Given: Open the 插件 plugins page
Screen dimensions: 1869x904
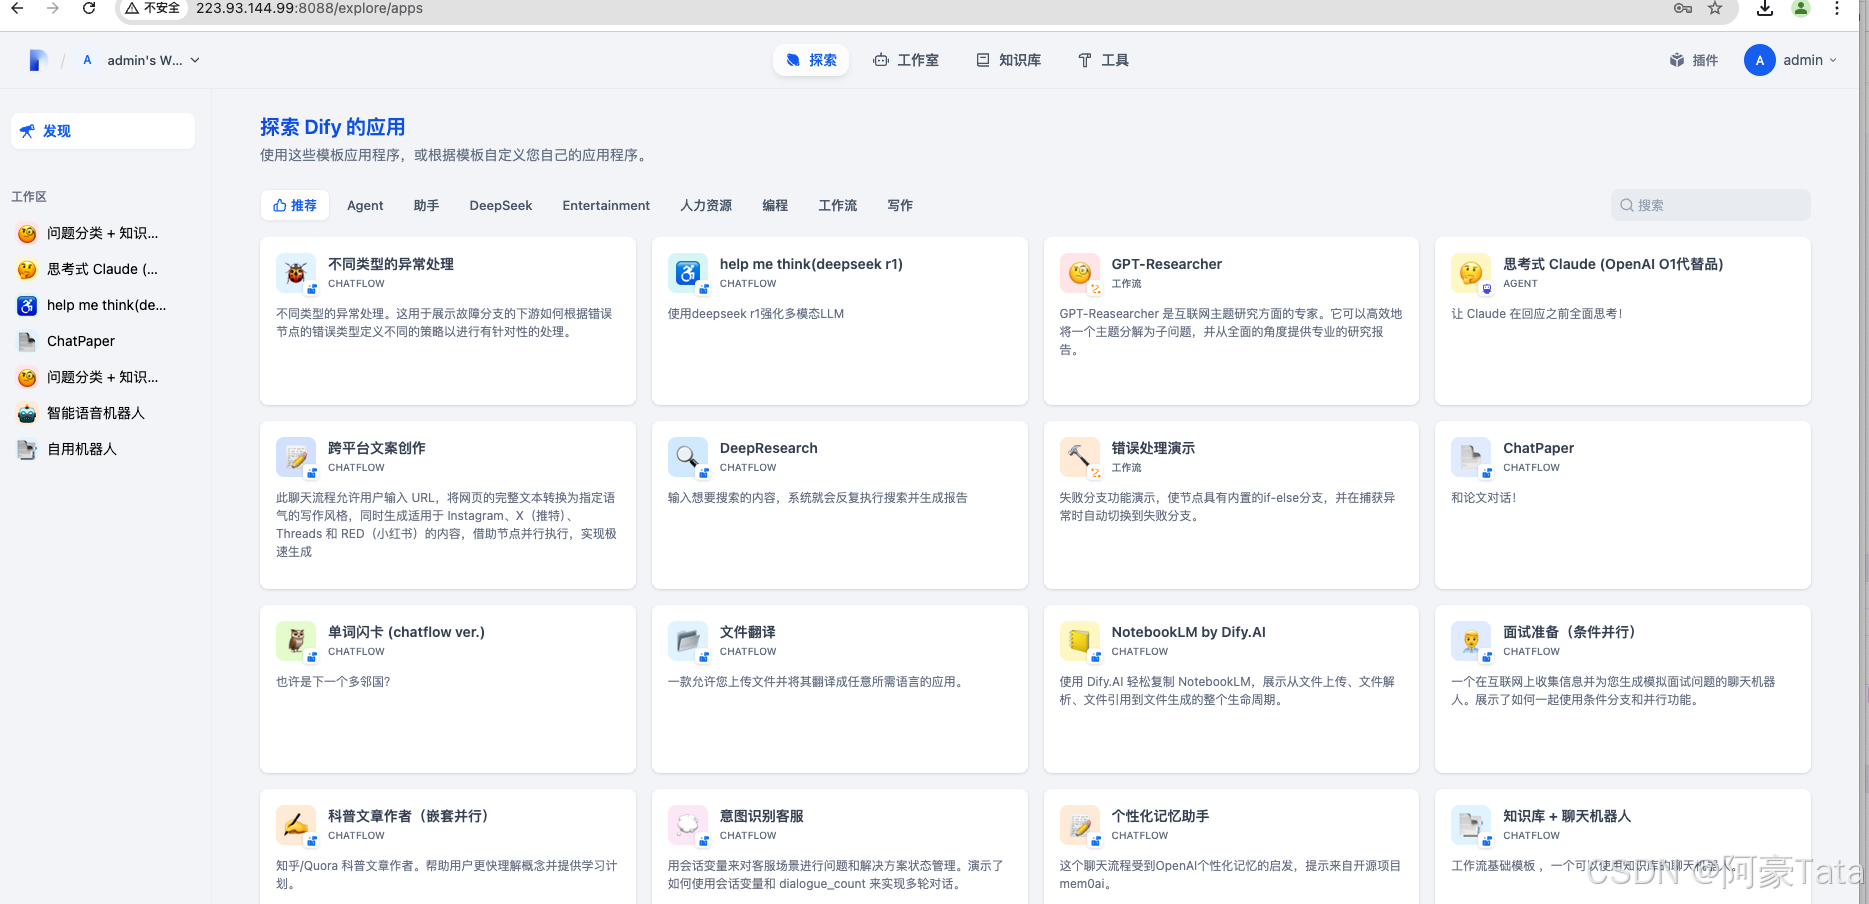Looking at the screenshot, I should click(x=1694, y=60).
